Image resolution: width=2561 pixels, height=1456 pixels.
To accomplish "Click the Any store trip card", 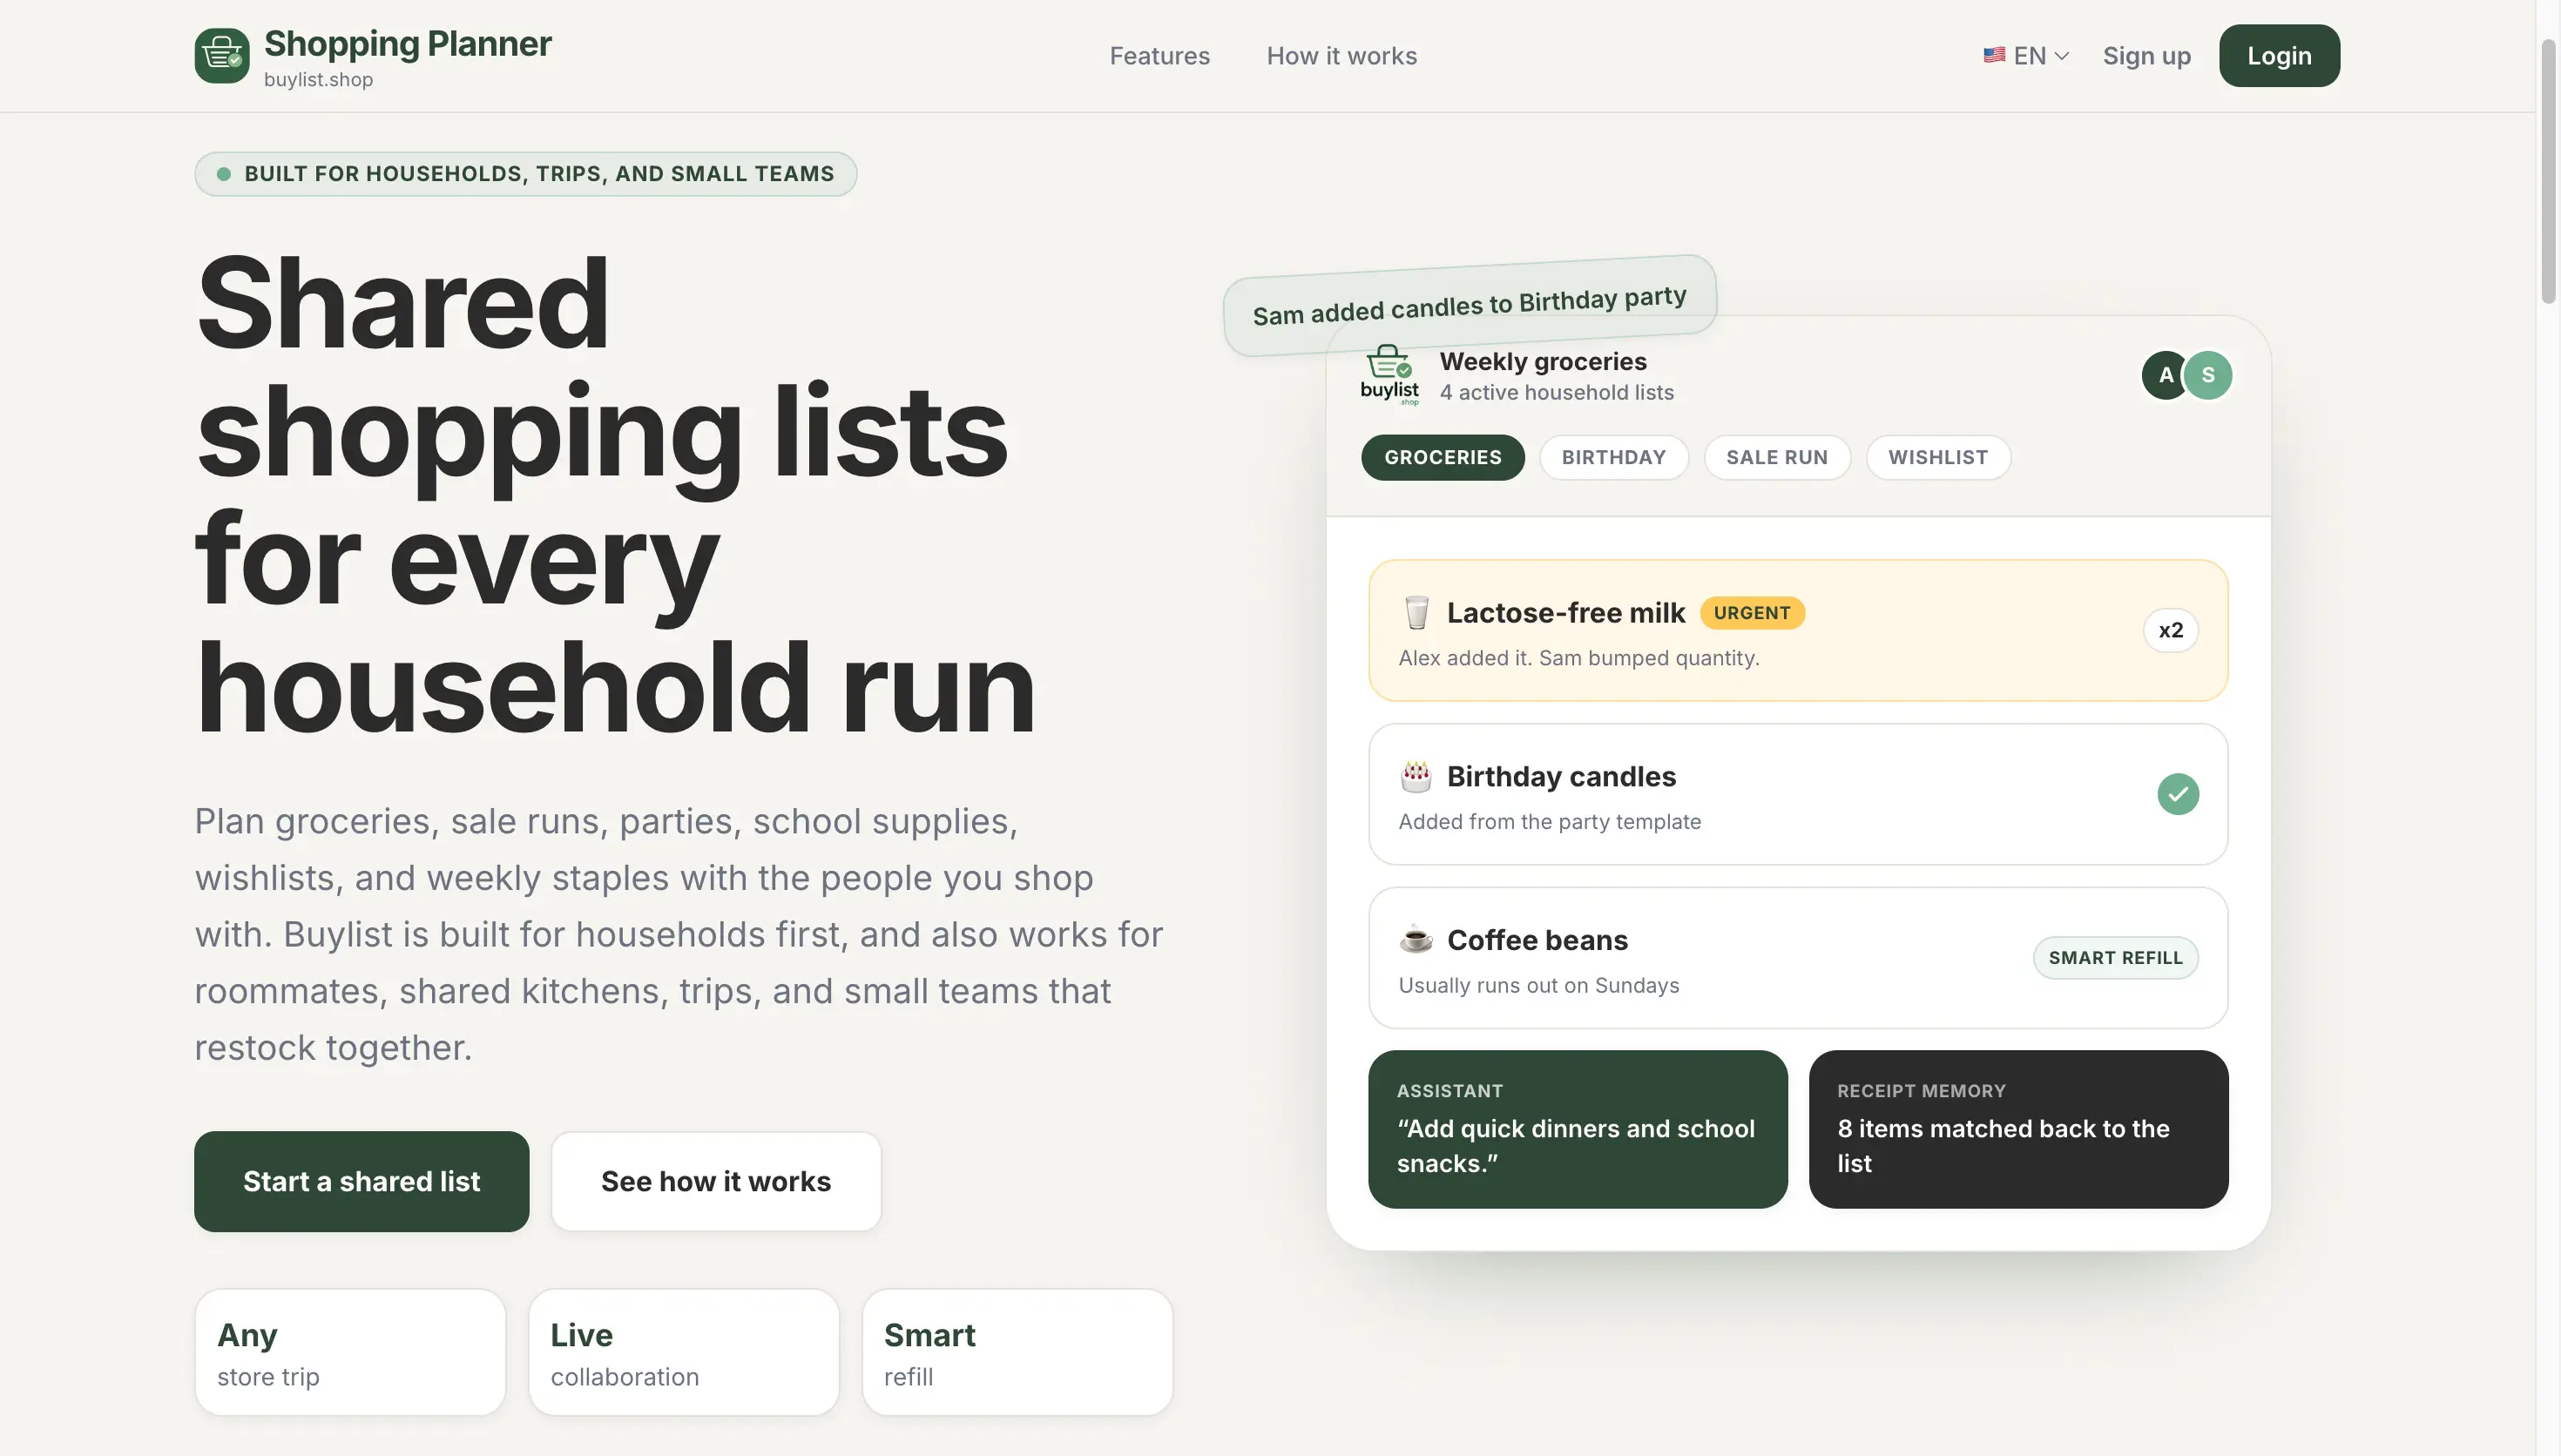I will pyautogui.click(x=350, y=1353).
